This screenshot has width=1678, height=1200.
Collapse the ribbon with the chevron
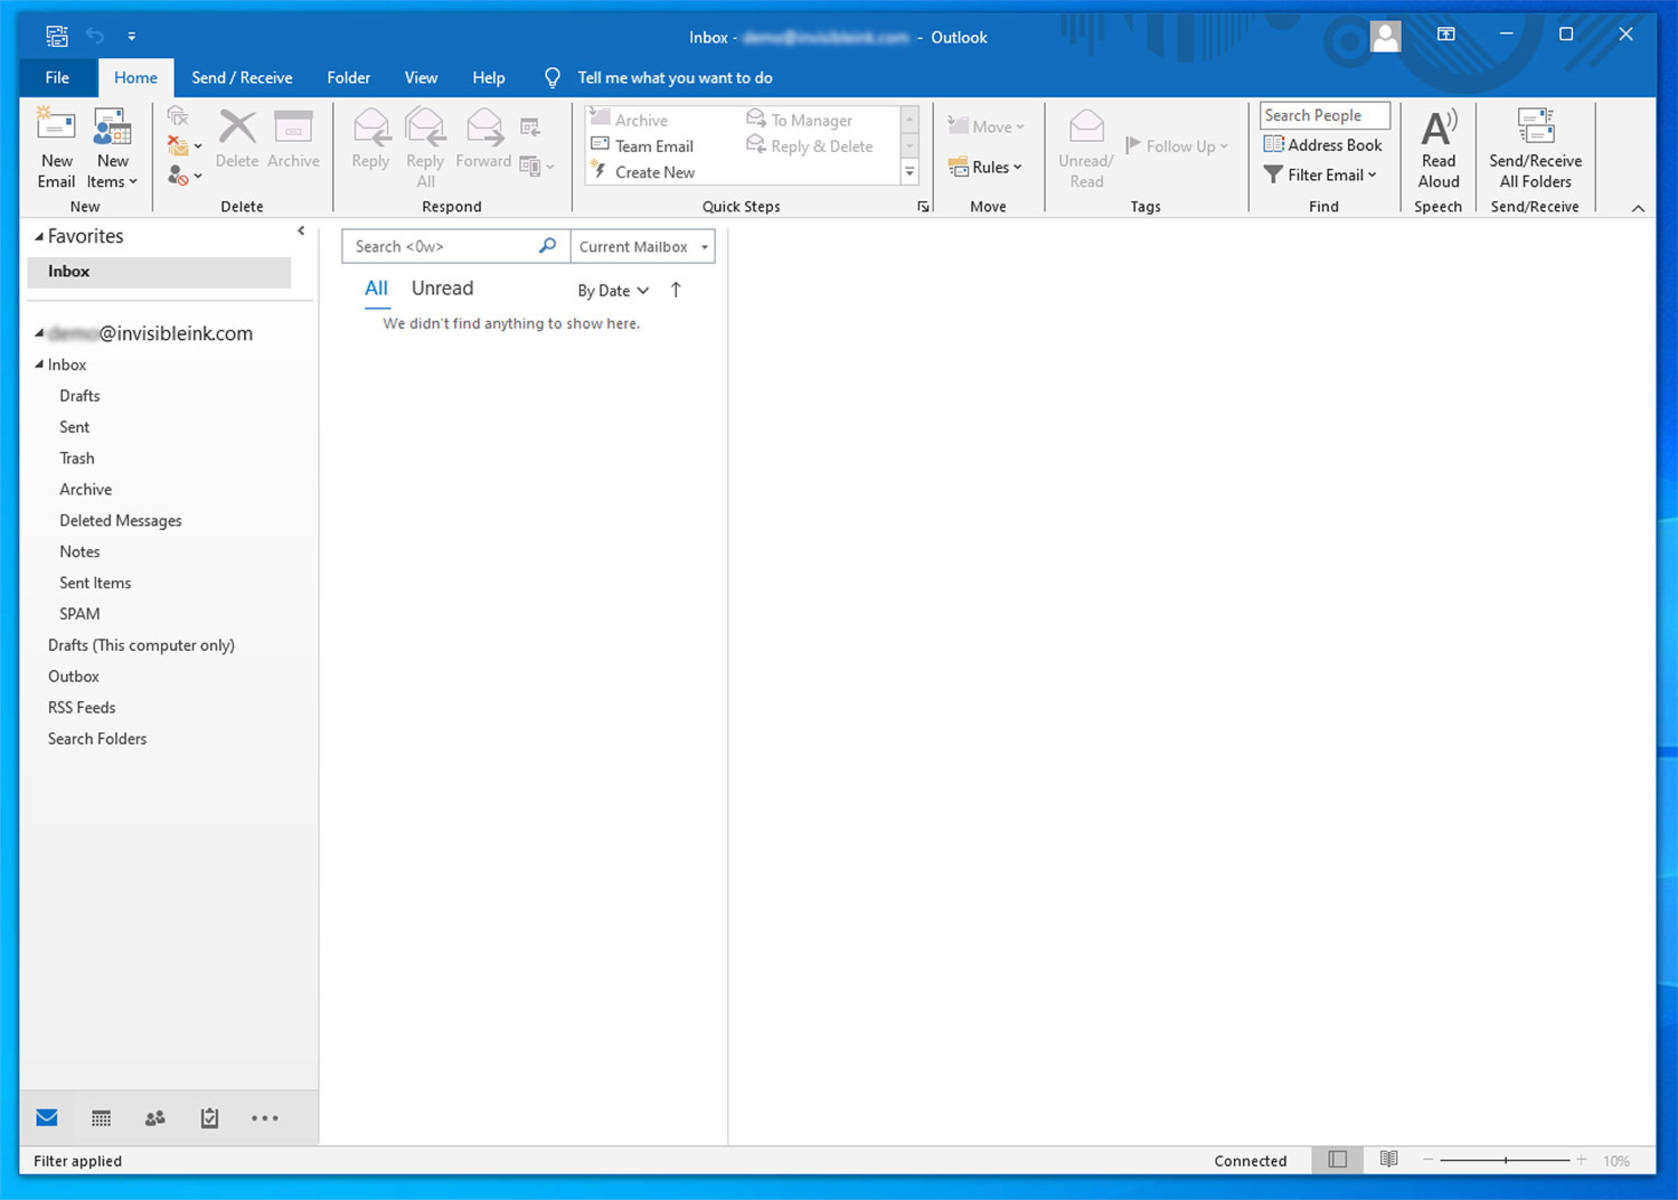tap(1638, 208)
